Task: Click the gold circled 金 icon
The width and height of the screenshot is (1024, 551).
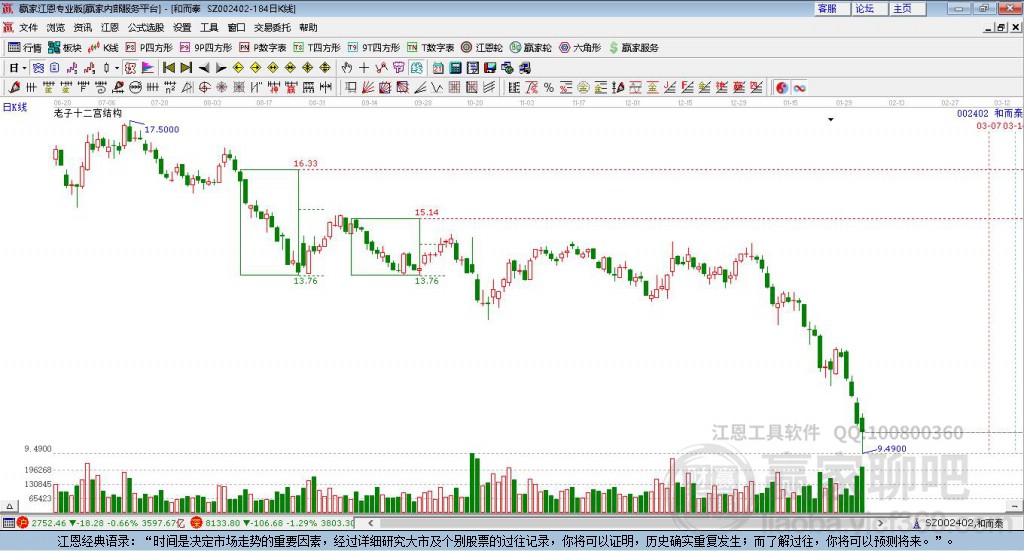Action: click(x=583, y=87)
